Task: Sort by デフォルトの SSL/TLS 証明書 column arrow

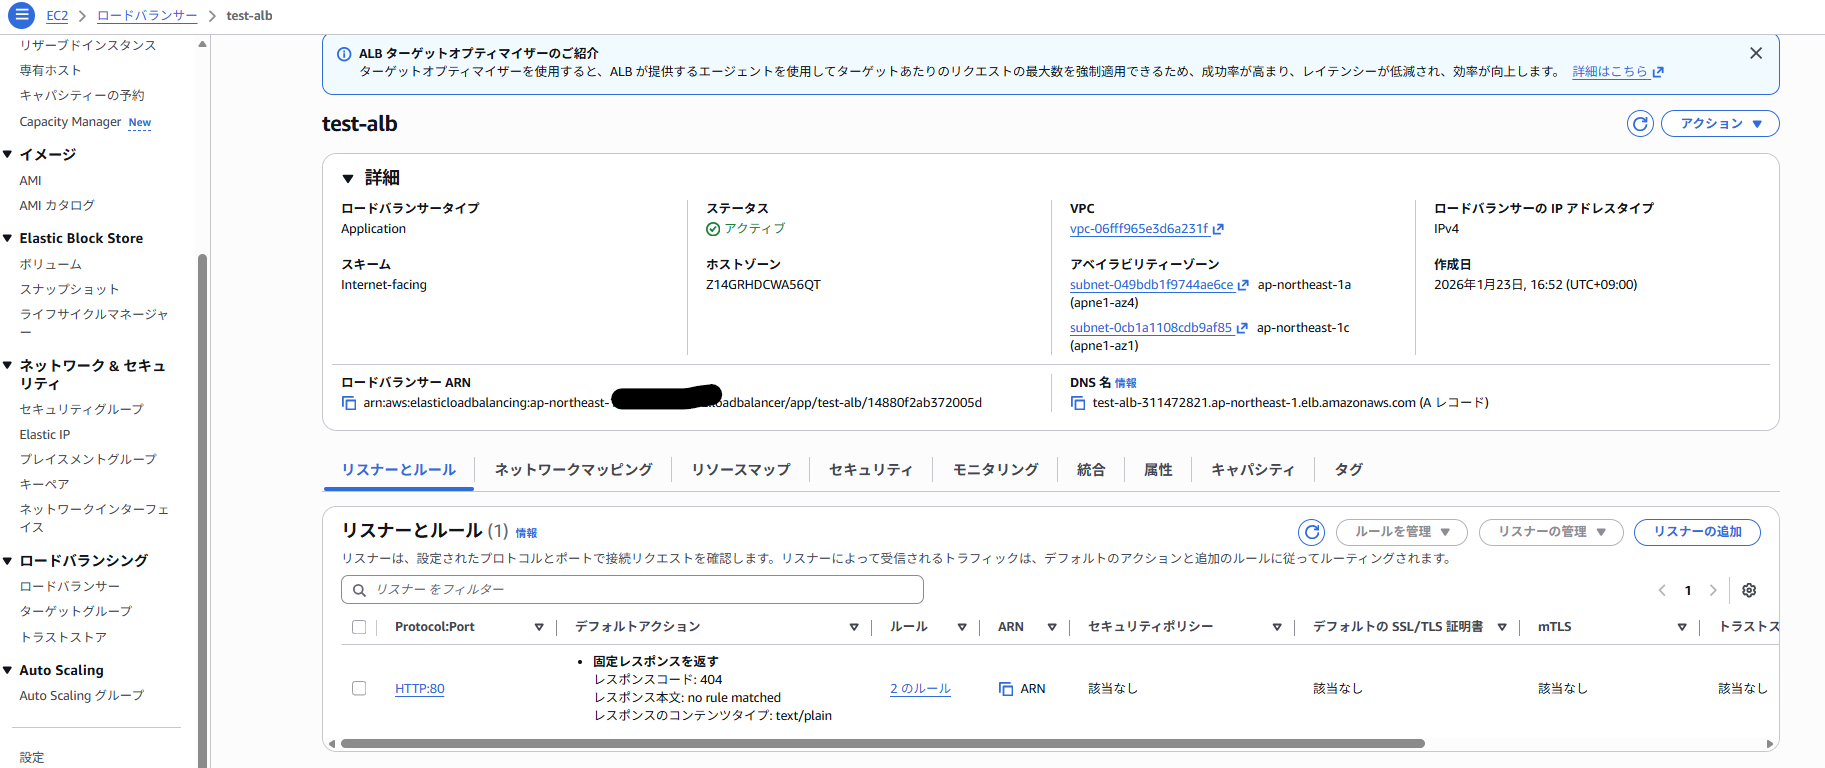Action: [x=1502, y=628]
